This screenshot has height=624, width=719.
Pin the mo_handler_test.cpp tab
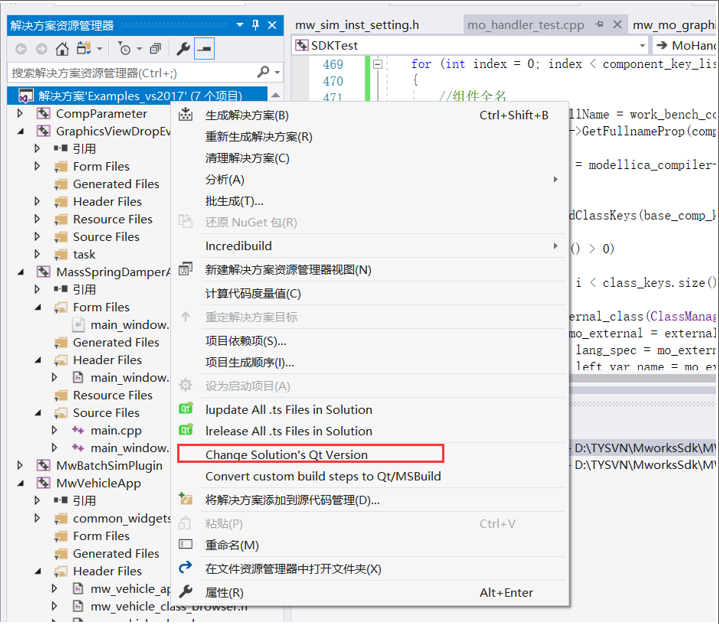coord(599,24)
